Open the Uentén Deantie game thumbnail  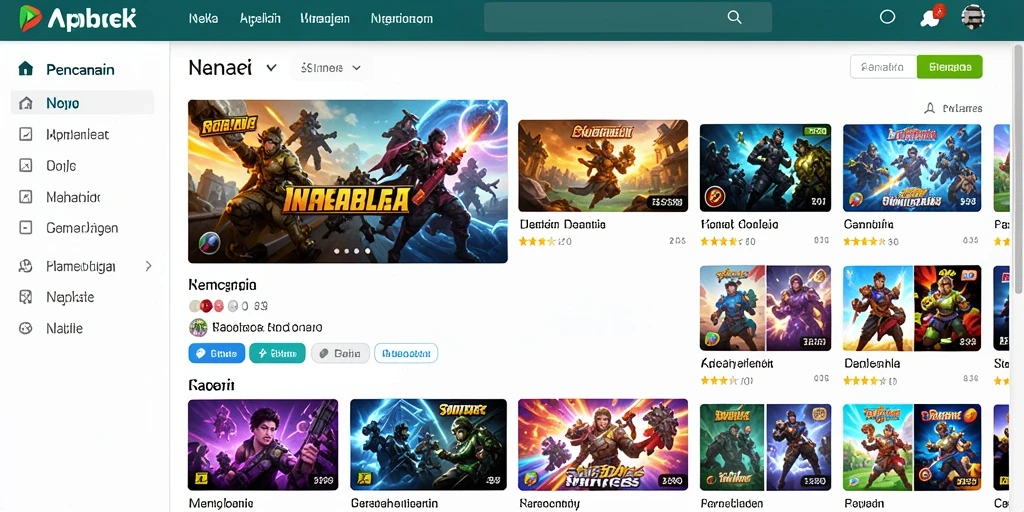pos(603,166)
